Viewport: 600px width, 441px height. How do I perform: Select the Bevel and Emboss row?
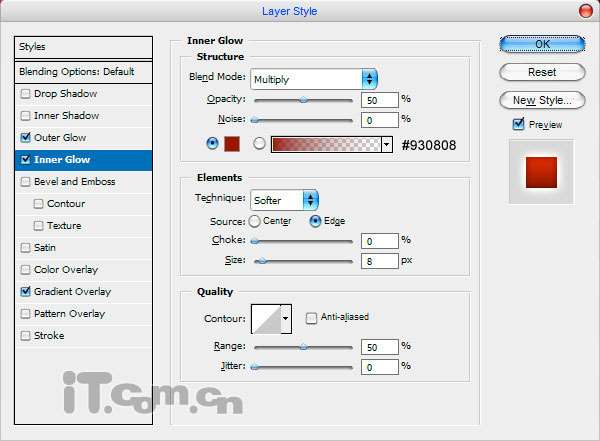click(x=83, y=181)
